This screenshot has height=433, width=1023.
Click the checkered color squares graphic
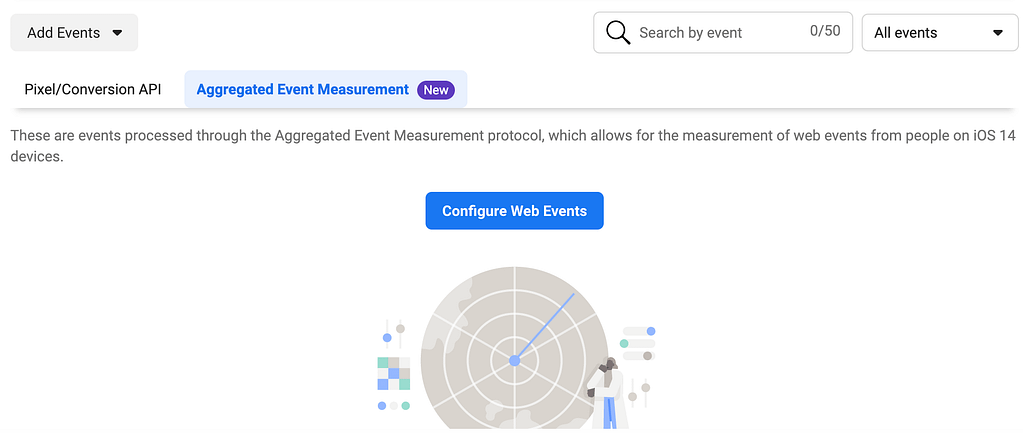[x=393, y=374]
